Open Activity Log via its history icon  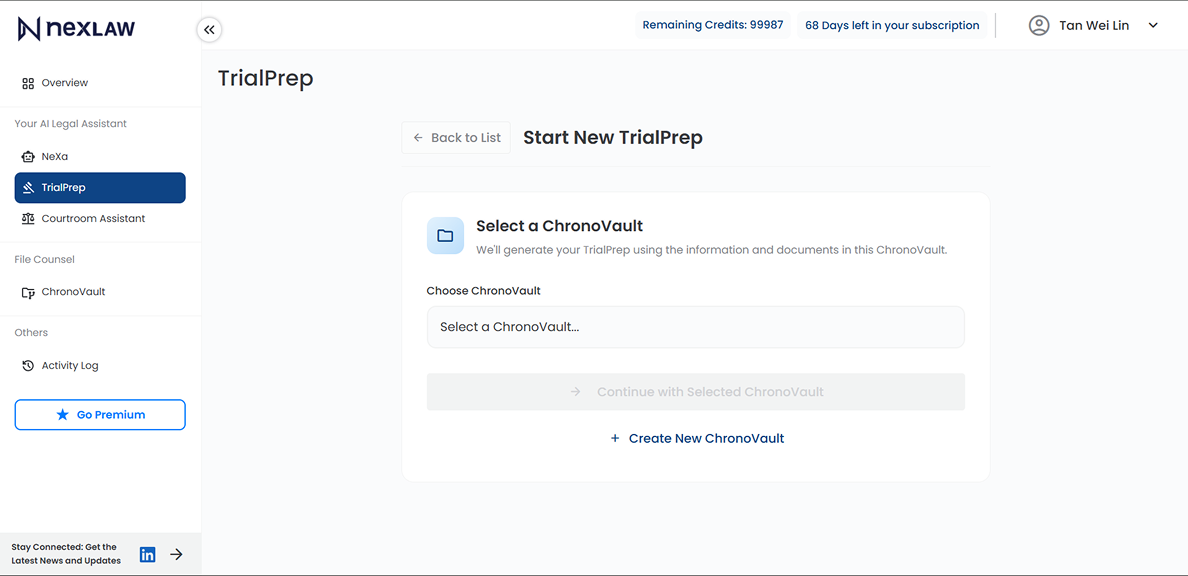27,365
